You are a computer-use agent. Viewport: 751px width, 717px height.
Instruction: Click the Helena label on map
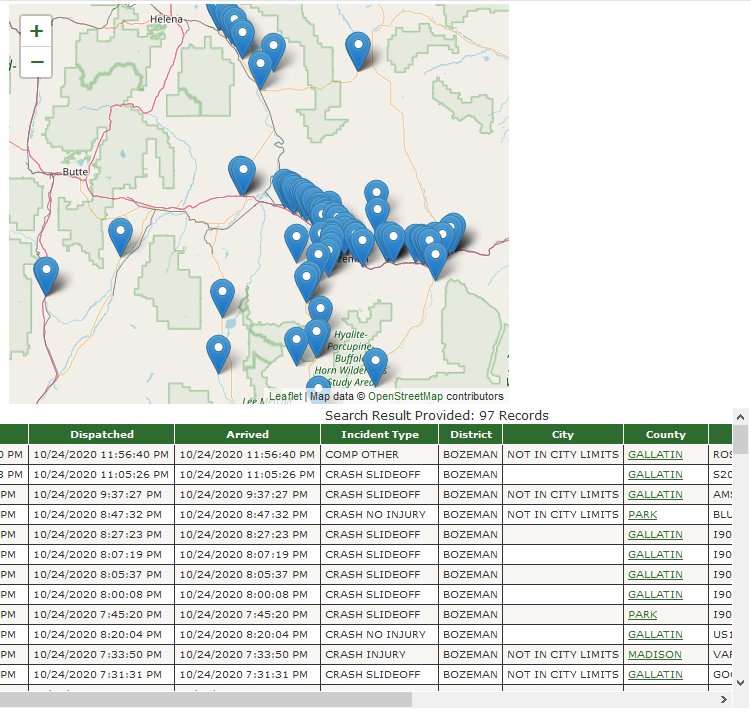tap(166, 19)
